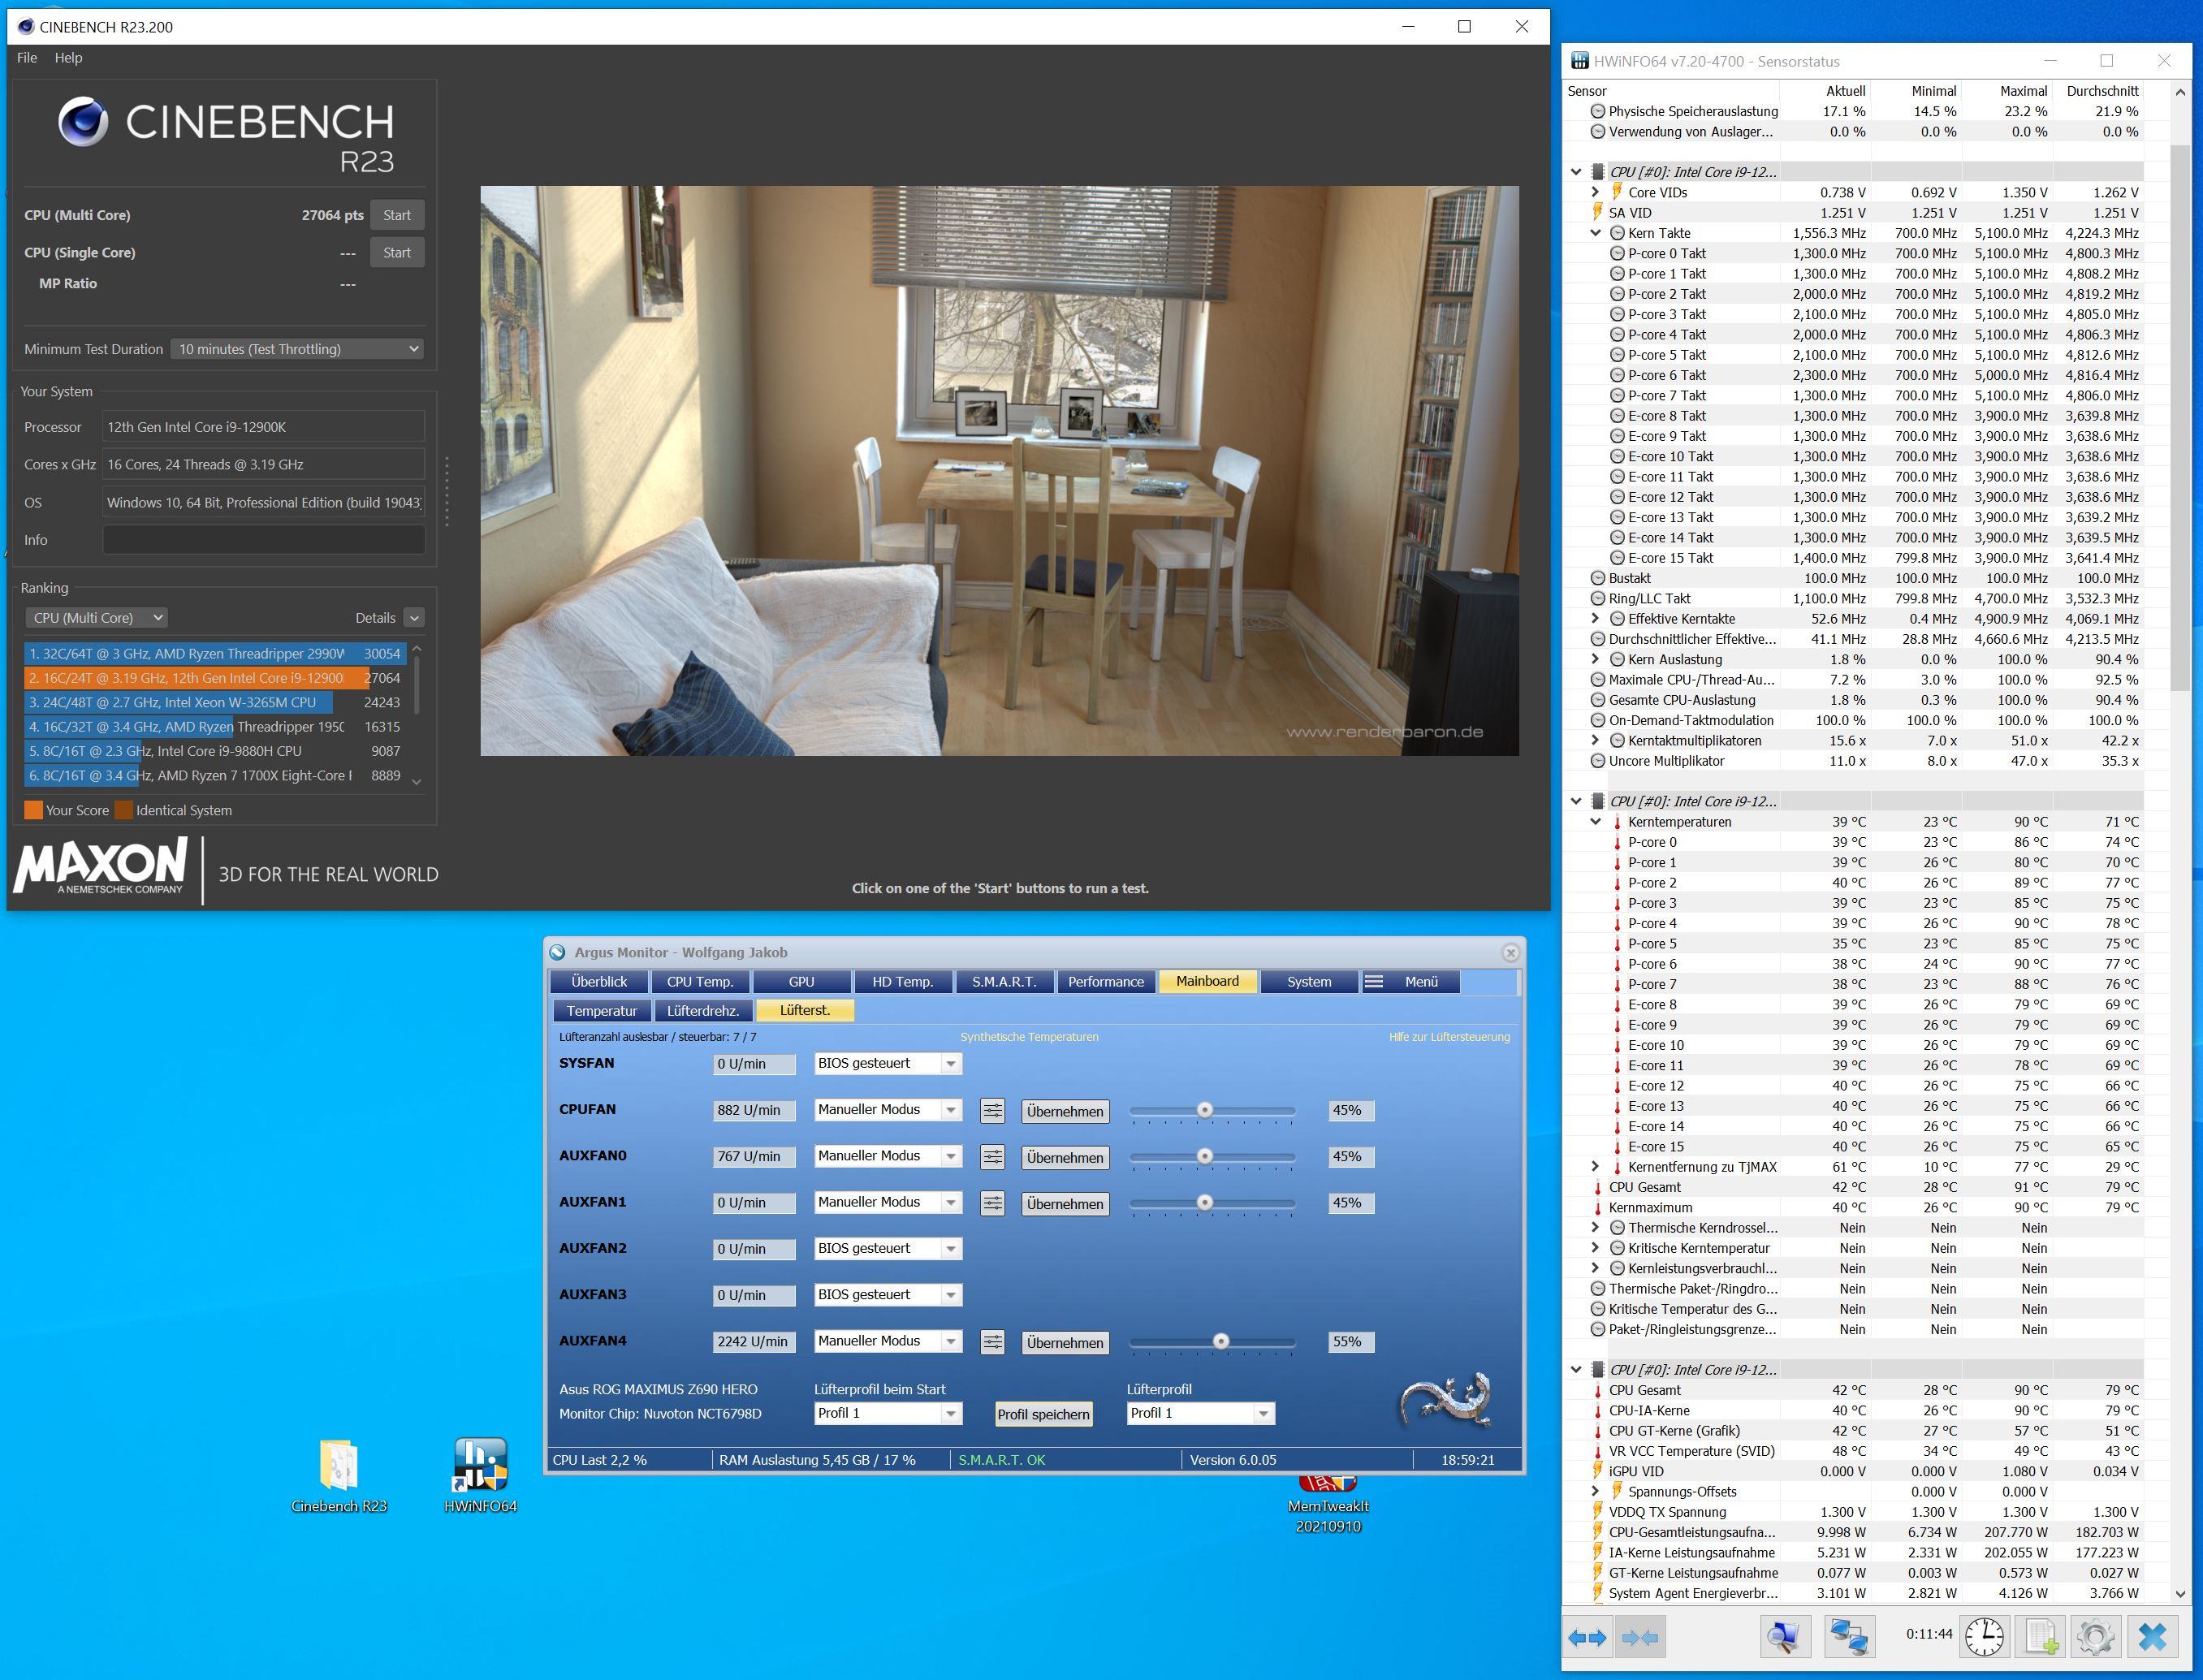
Task: Open CPU (Multi Core) ranking dropdown
Action: click(96, 618)
